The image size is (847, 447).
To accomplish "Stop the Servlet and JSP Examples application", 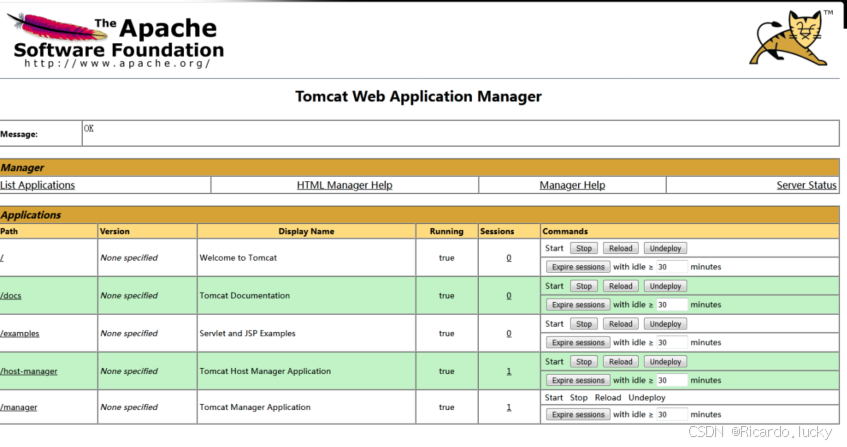I will click(584, 324).
